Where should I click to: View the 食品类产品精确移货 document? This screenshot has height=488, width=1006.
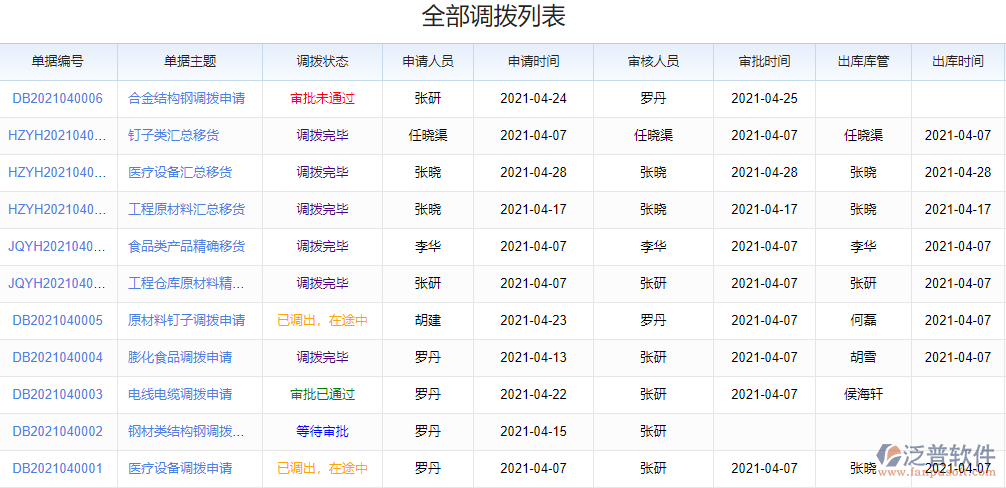[187, 247]
